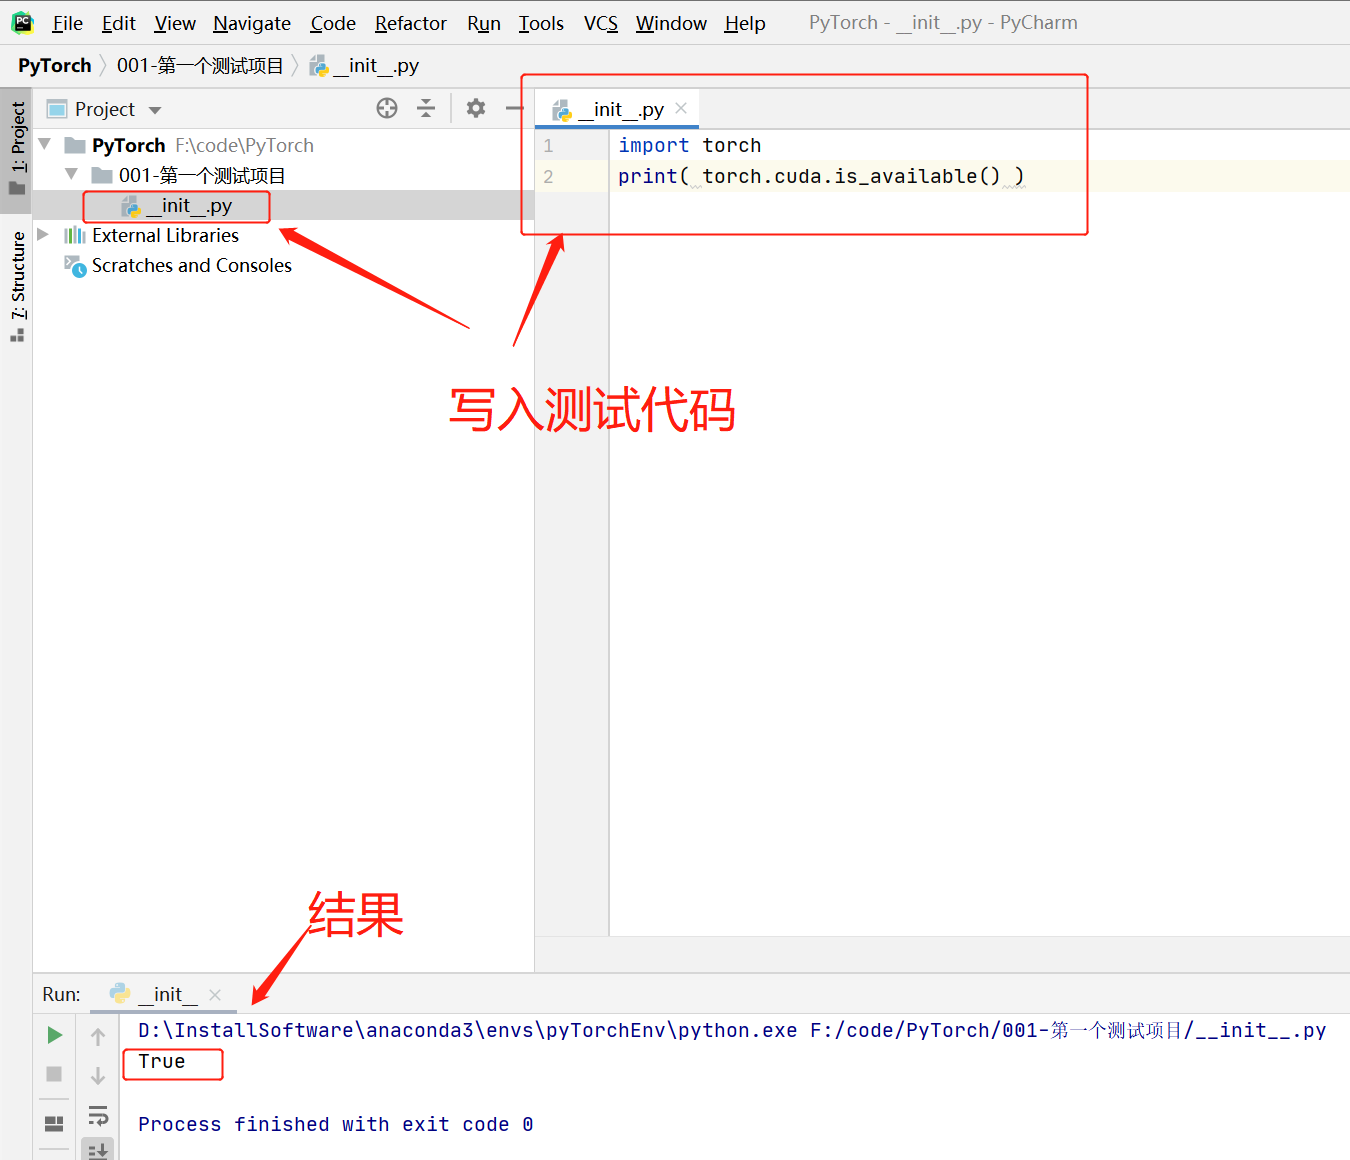Click line number 2 in the gutter
The width and height of the screenshot is (1350, 1160).
pos(548,177)
